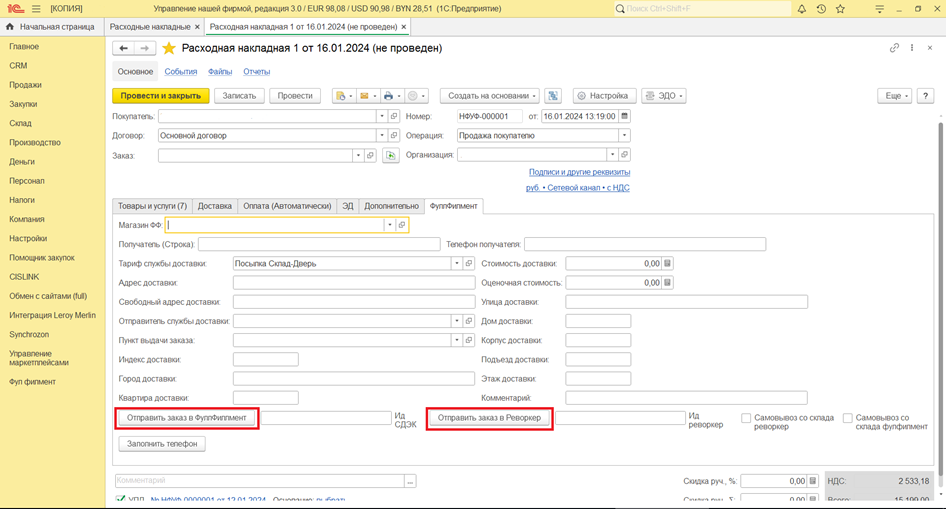The height and width of the screenshot is (509, 946).
Task: Click the Записать button
Action: [239, 96]
